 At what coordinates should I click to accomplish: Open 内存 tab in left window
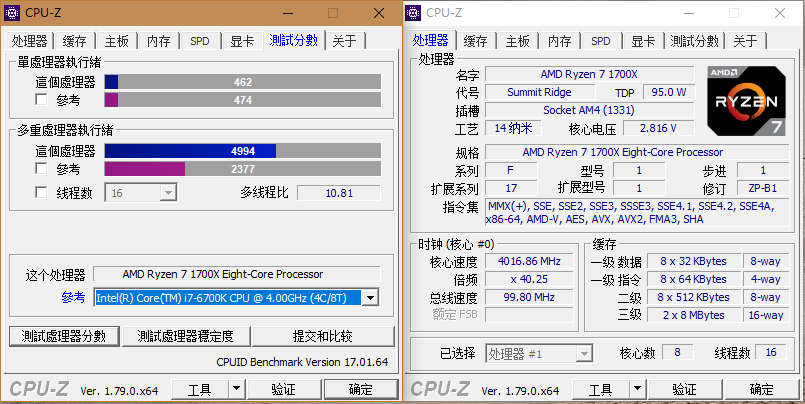(x=159, y=41)
